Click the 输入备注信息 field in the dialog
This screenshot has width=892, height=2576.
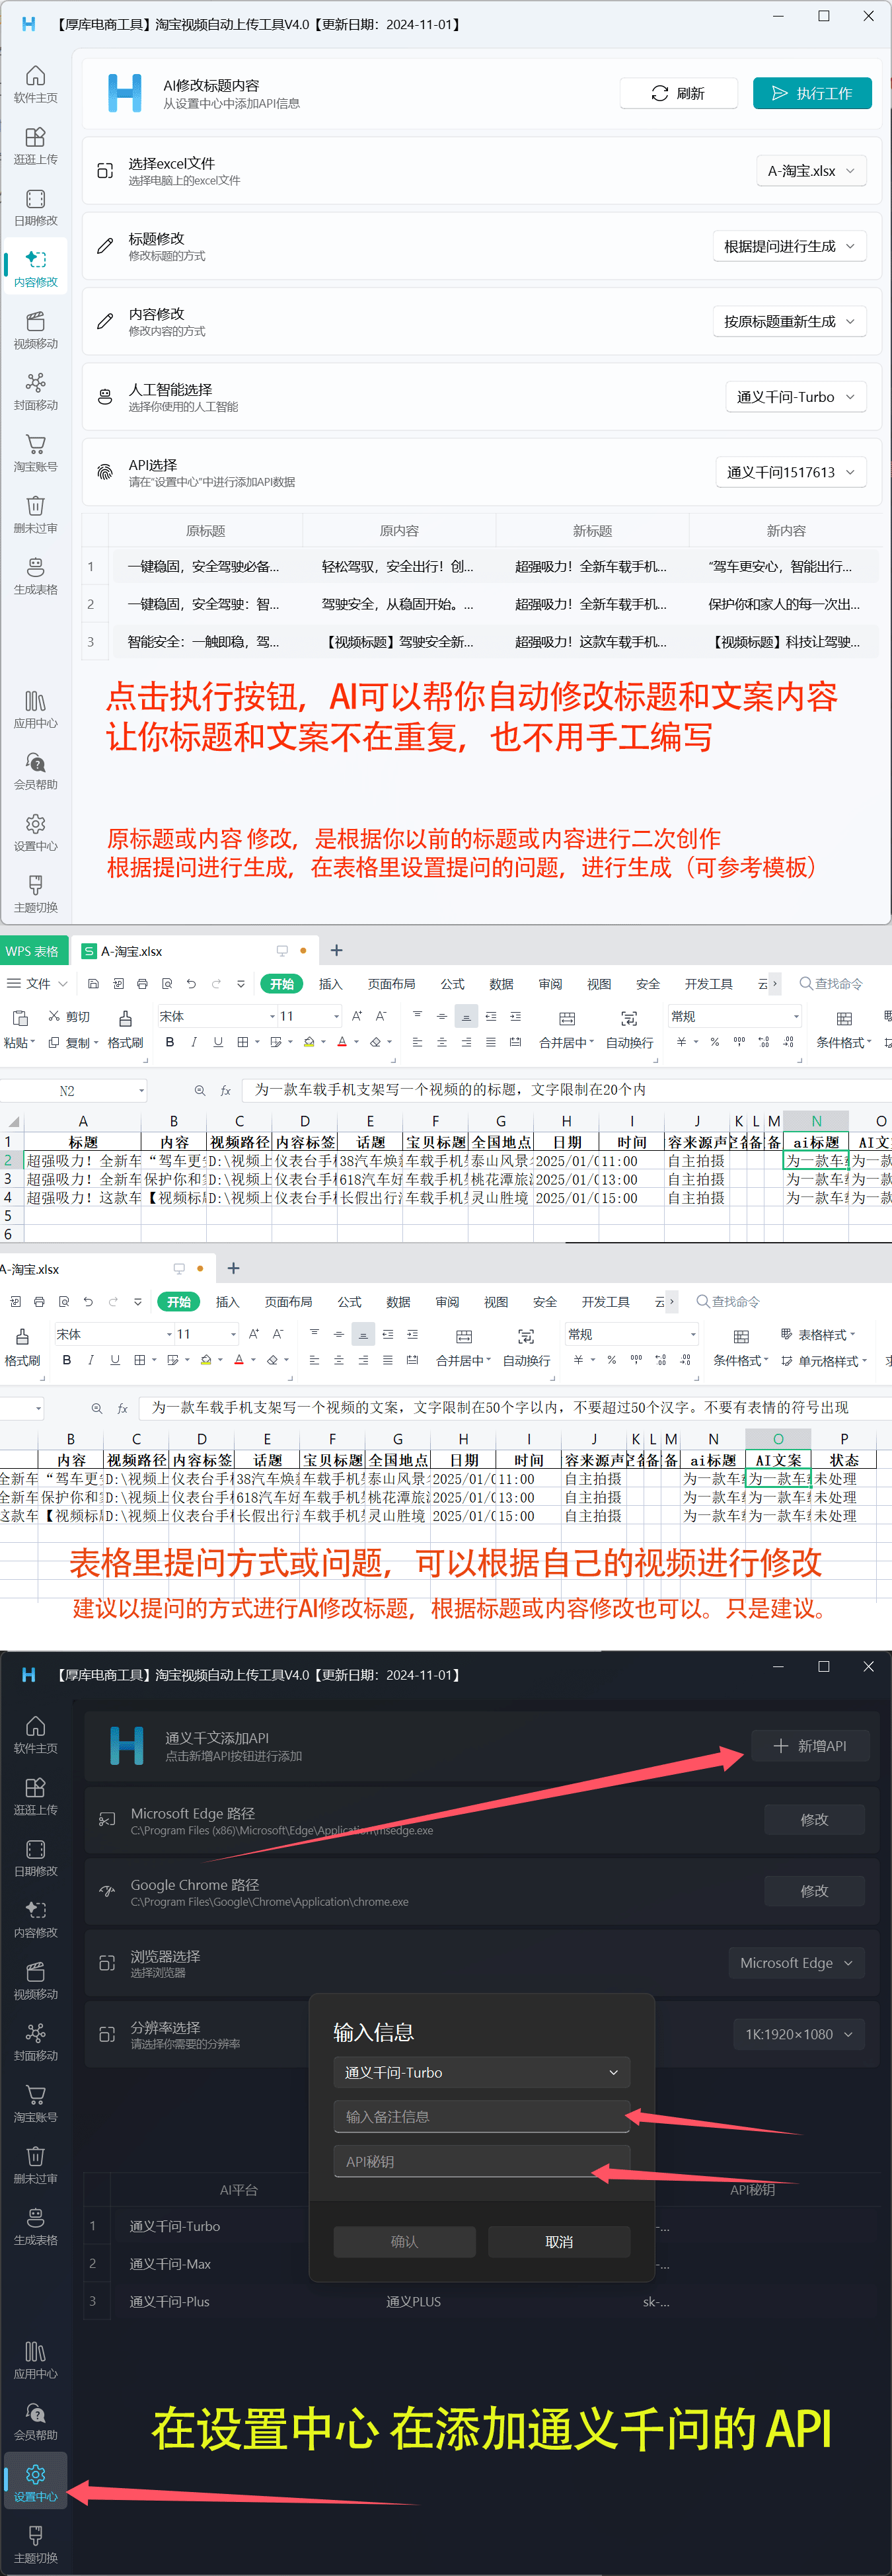(481, 2117)
